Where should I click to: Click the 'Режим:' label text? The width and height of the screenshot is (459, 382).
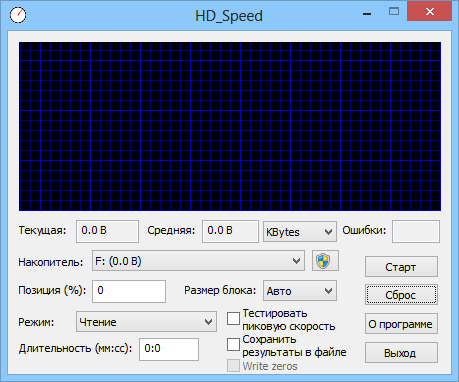point(36,322)
